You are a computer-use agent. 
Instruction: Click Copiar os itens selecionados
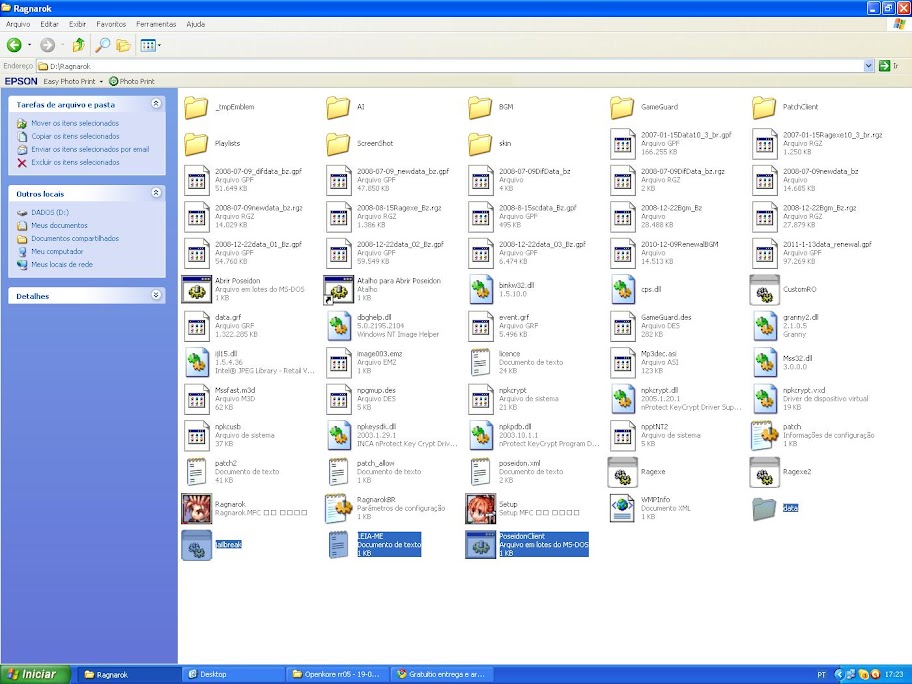coord(75,136)
